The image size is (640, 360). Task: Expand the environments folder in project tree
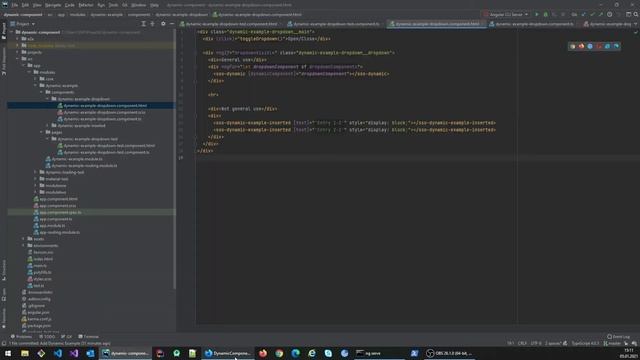(24, 245)
